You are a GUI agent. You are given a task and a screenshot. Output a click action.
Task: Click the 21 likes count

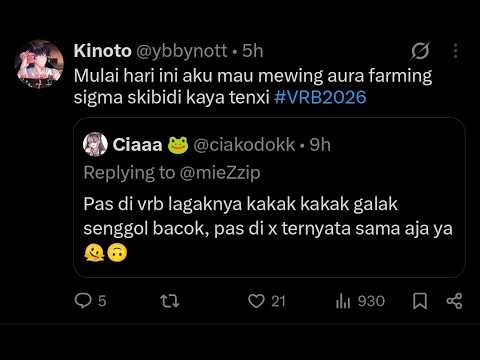[278, 301]
